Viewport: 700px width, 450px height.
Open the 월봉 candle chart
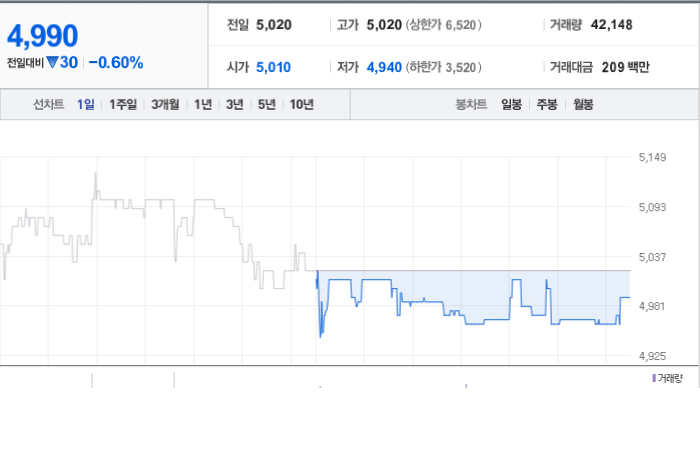[583, 104]
